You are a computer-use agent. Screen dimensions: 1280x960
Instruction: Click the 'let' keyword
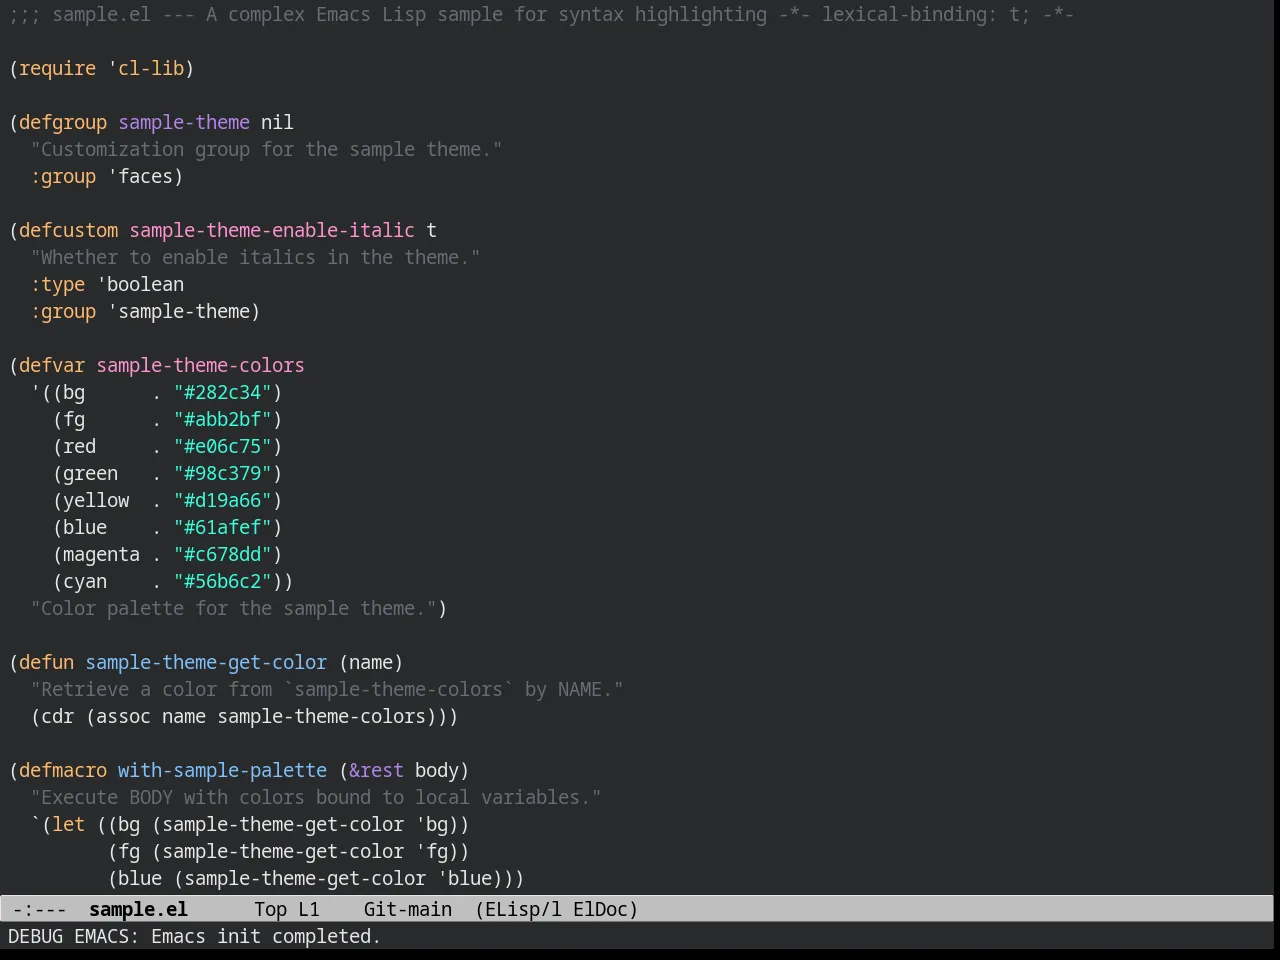point(68,824)
